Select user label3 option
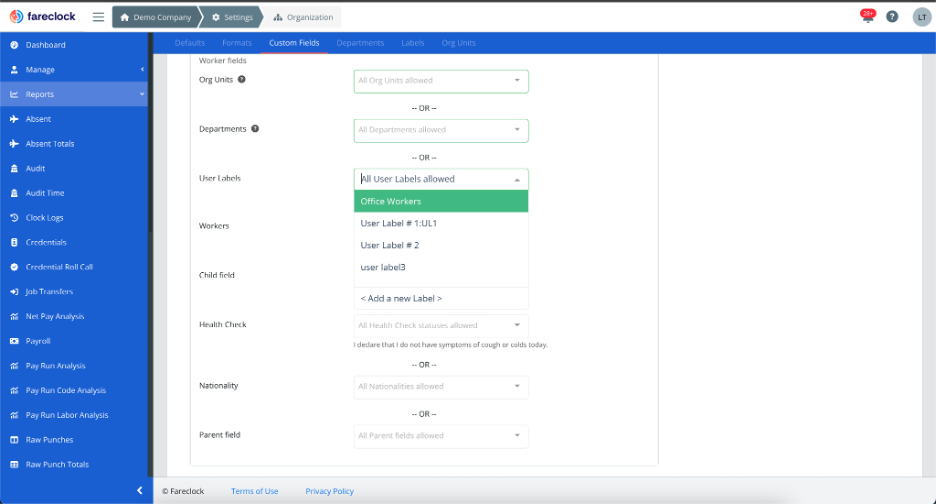The height and width of the screenshot is (504, 936). tap(441, 268)
